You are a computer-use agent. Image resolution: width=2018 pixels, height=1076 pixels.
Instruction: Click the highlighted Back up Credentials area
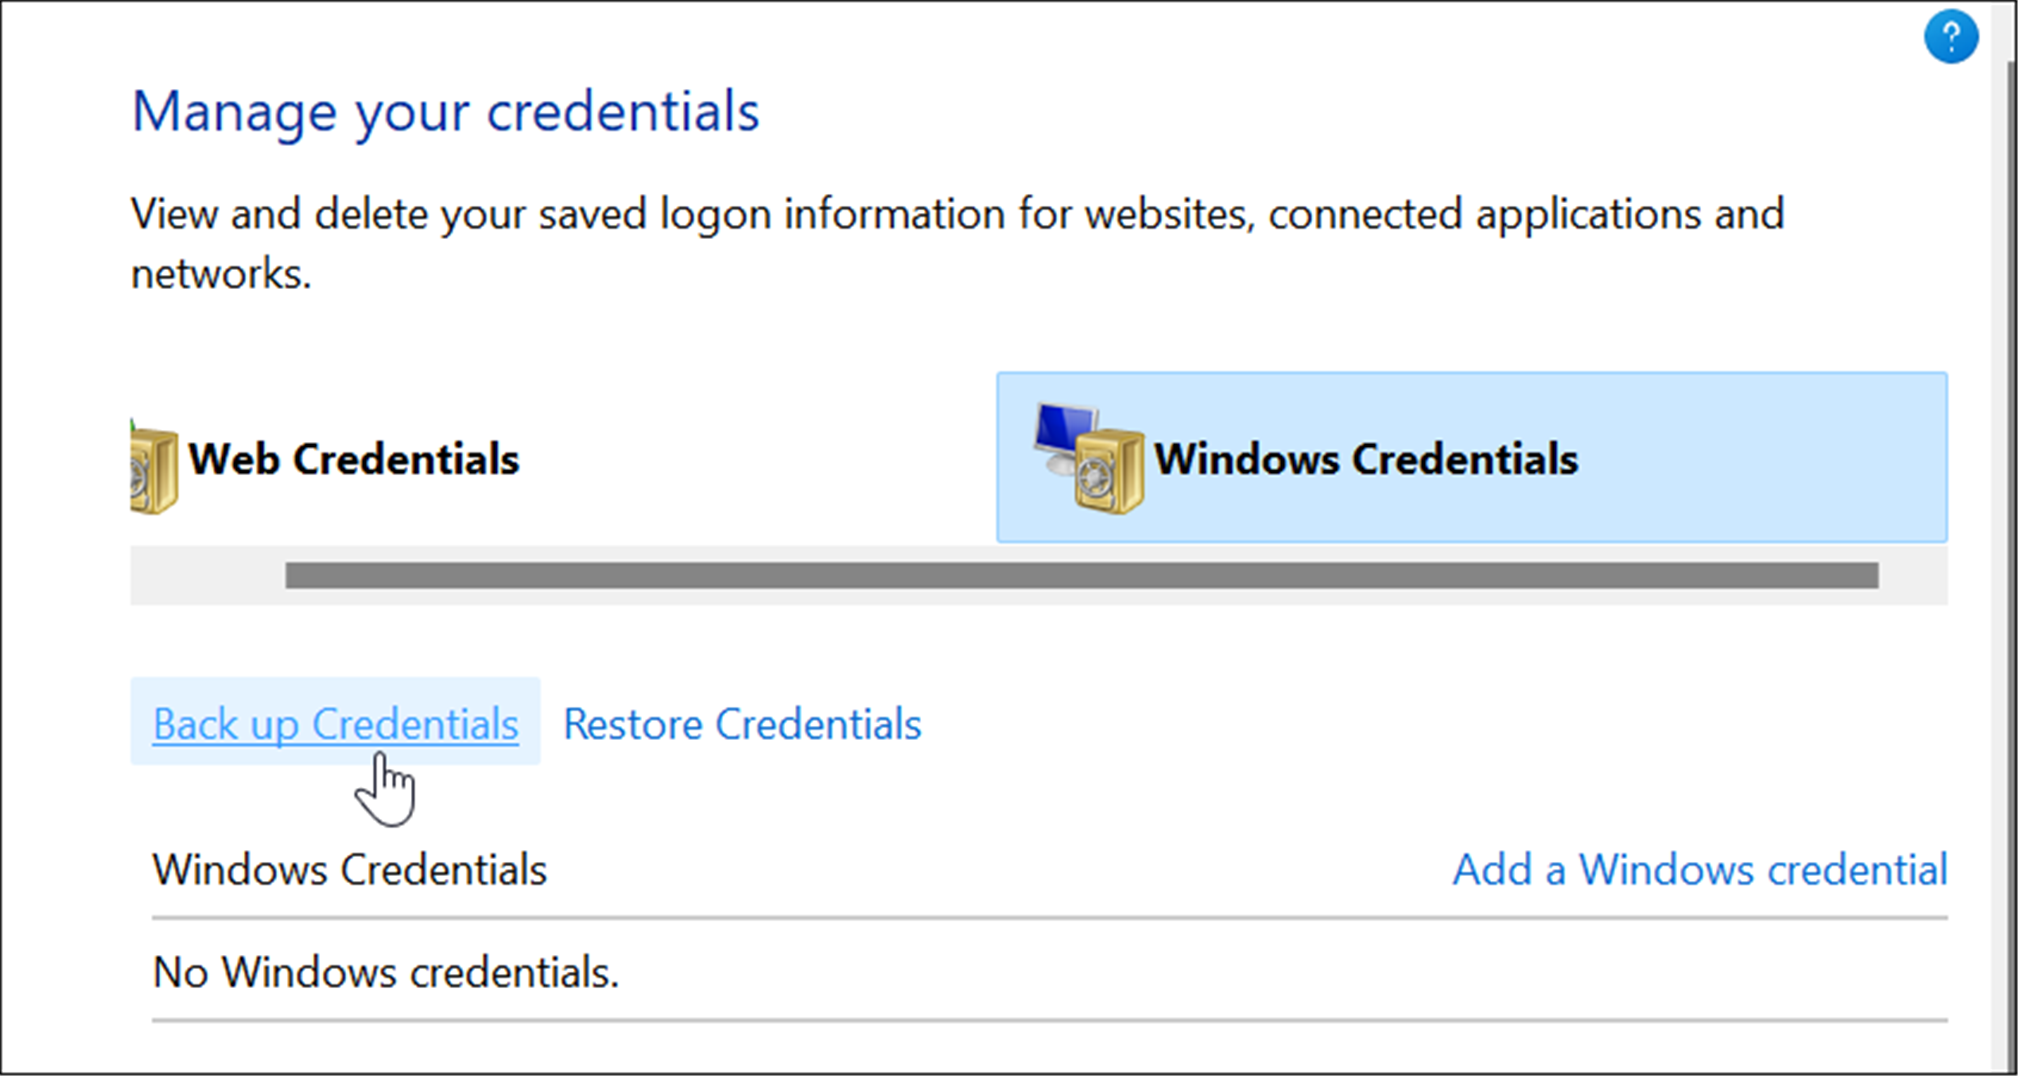click(x=334, y=723)
